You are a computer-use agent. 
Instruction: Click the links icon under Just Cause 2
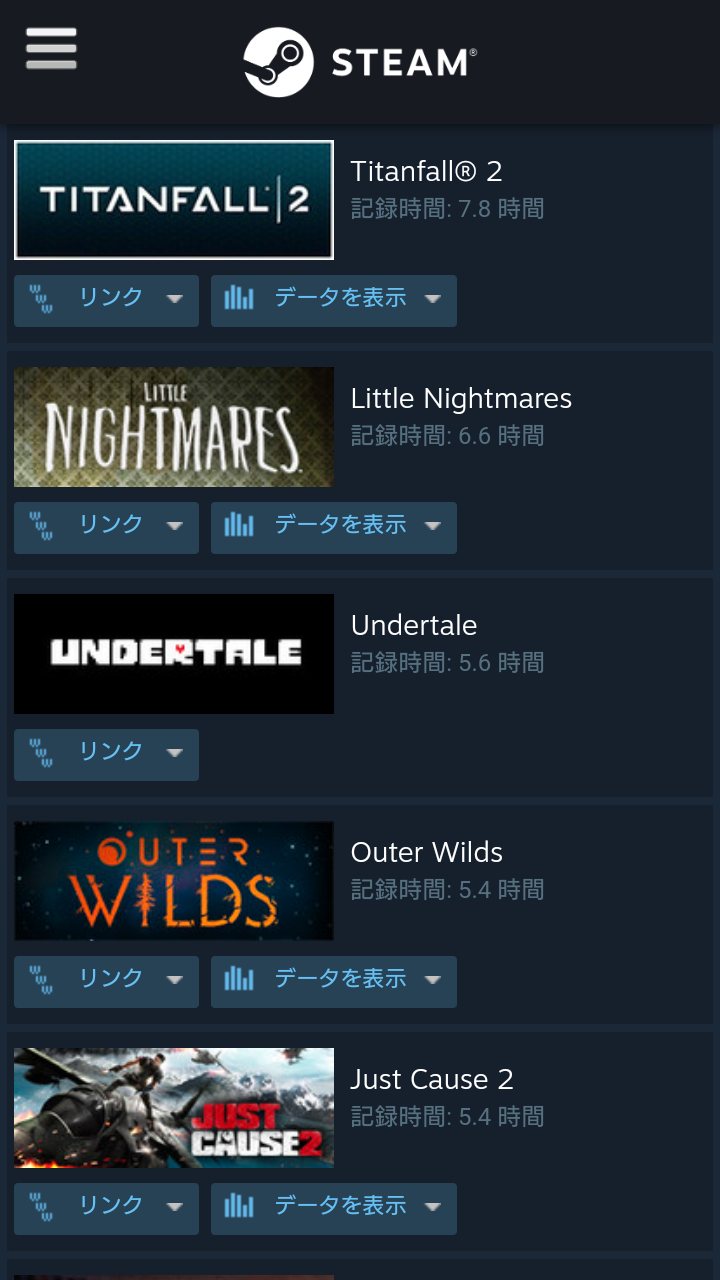pos(41,1206)
